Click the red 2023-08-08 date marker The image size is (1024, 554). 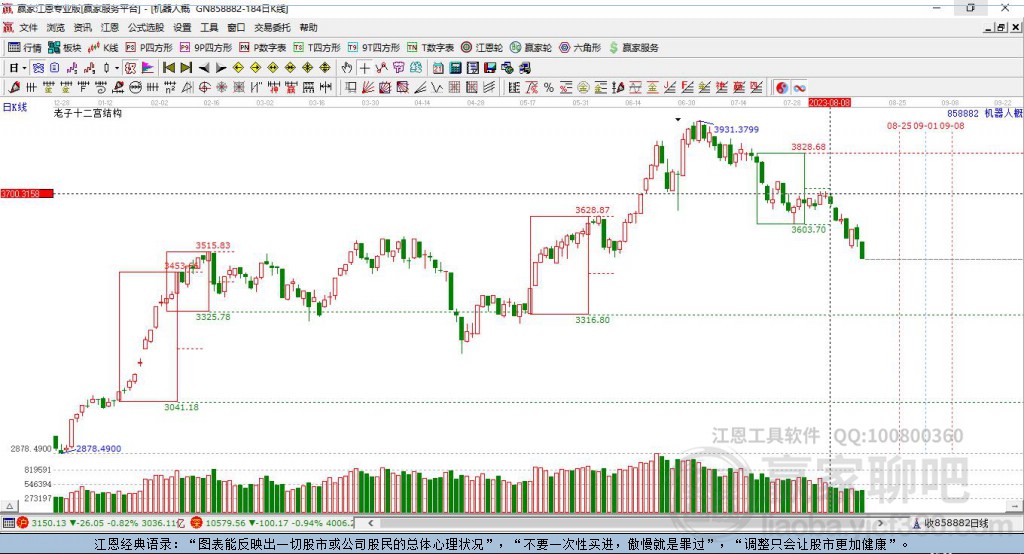[829, 103]
